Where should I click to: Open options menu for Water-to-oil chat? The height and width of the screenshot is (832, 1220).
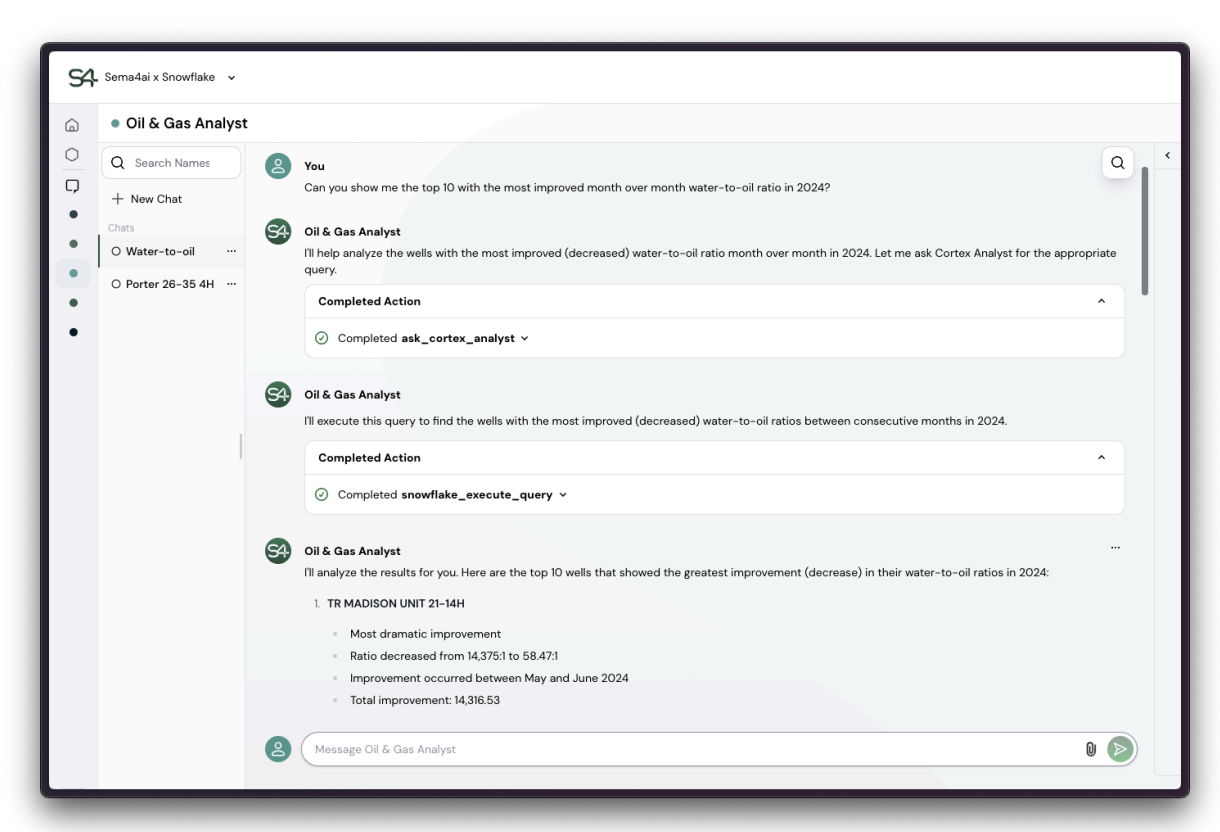coord(231,251)
